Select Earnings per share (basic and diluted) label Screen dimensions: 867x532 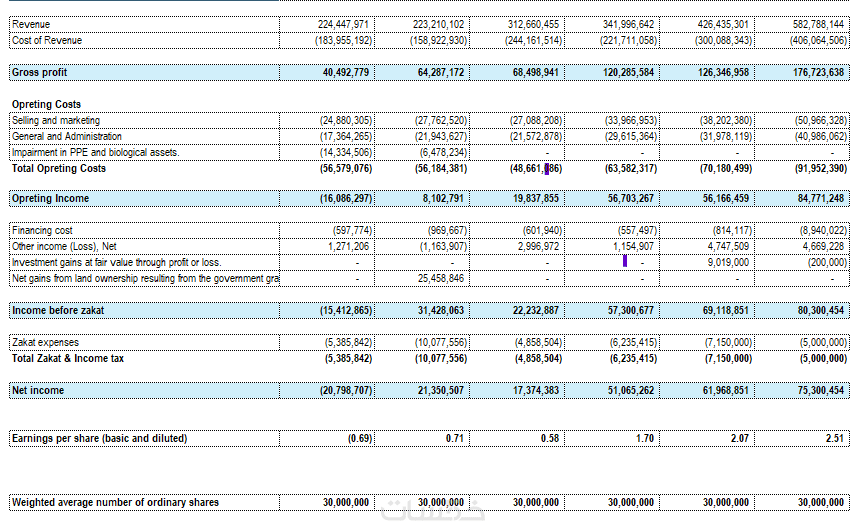[x=100, y=439]
